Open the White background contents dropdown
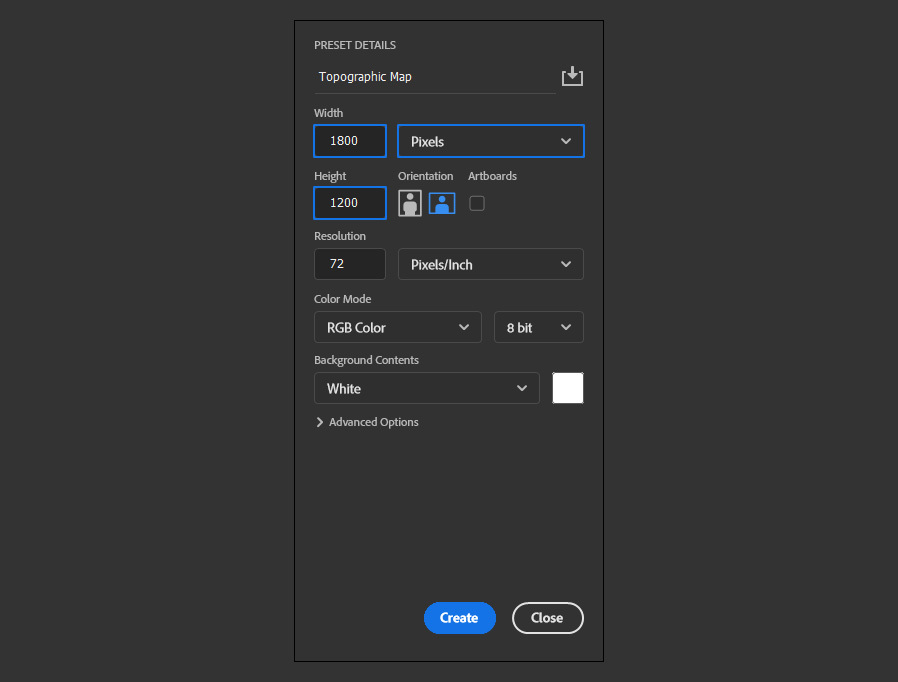The image size is (898, 682). (427, 388)
